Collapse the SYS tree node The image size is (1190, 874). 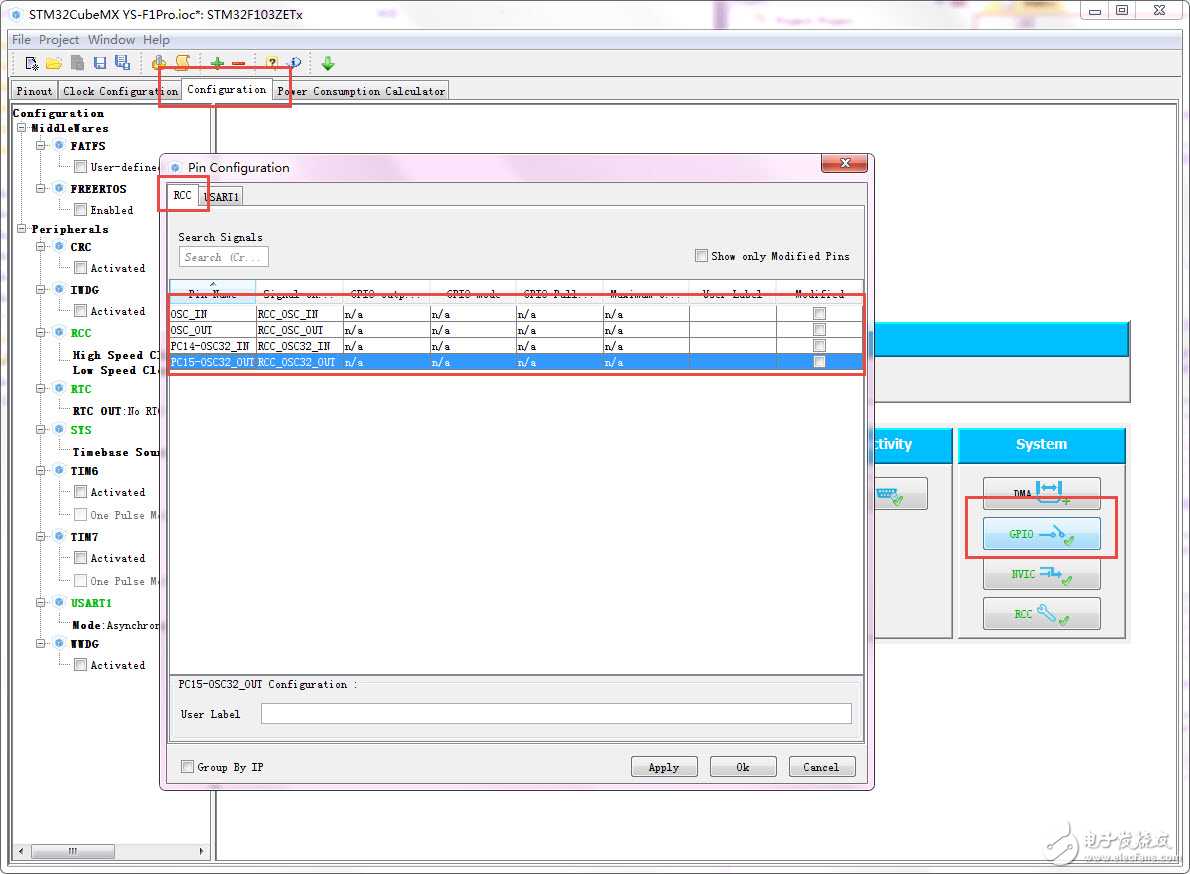(x=41, y=429)
